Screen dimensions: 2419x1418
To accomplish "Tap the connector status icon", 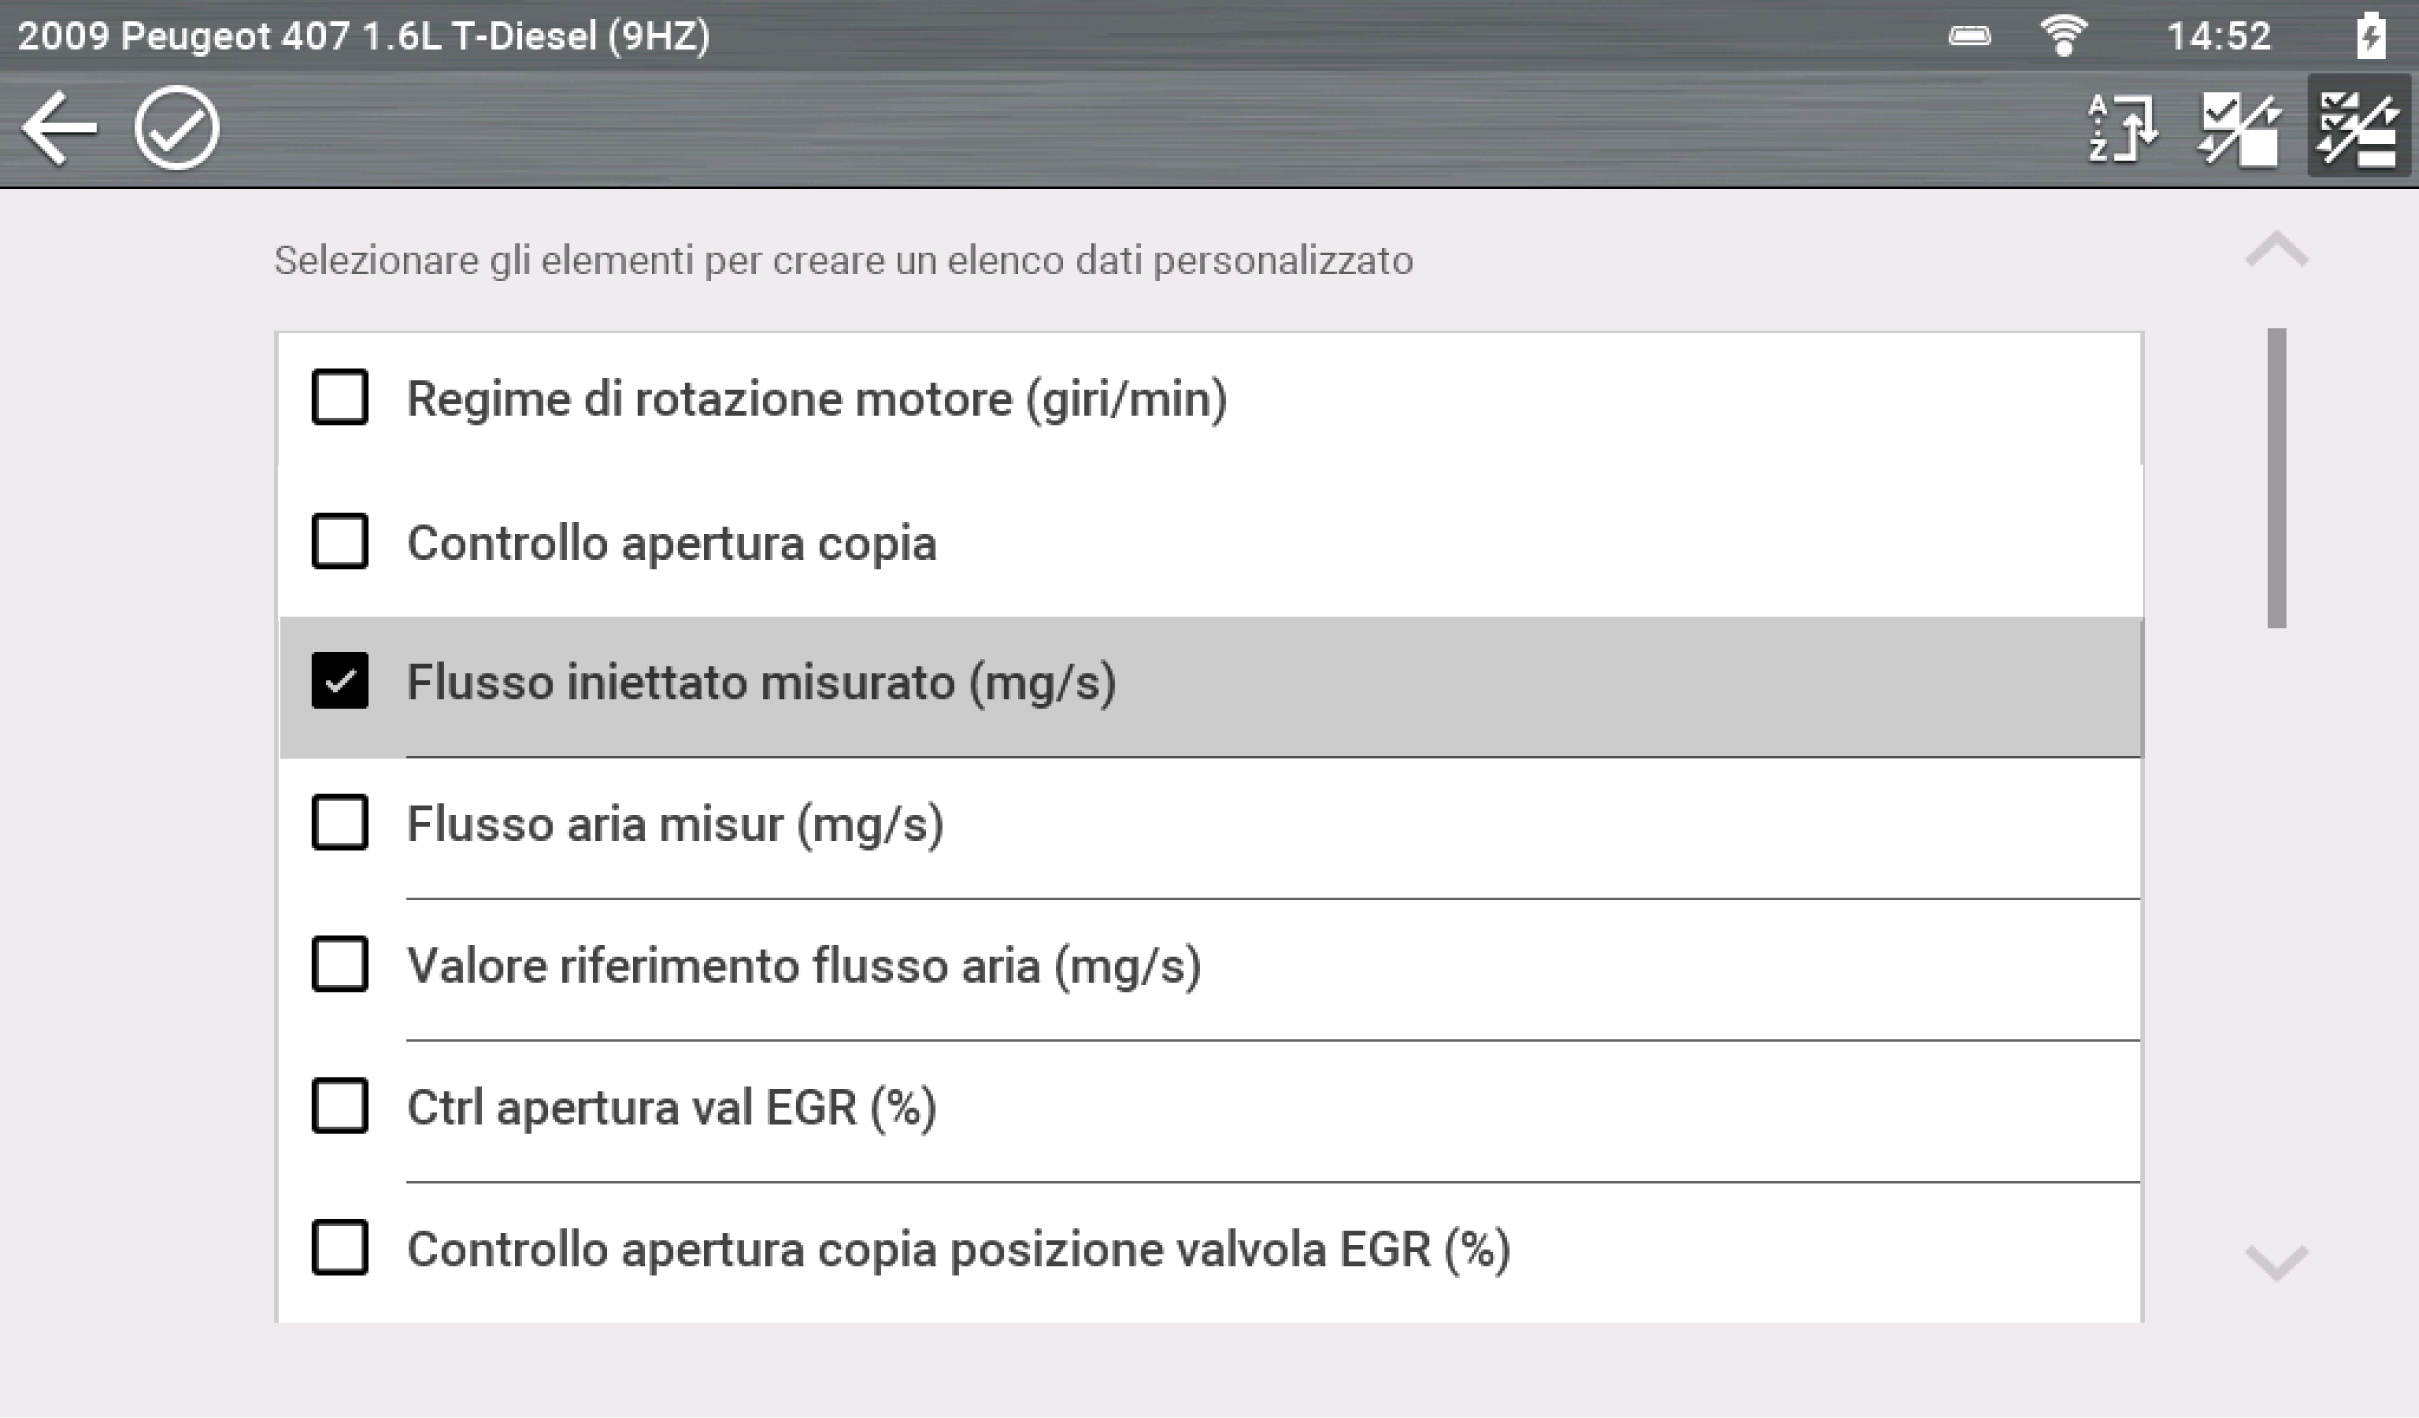I will point(1969,36).
